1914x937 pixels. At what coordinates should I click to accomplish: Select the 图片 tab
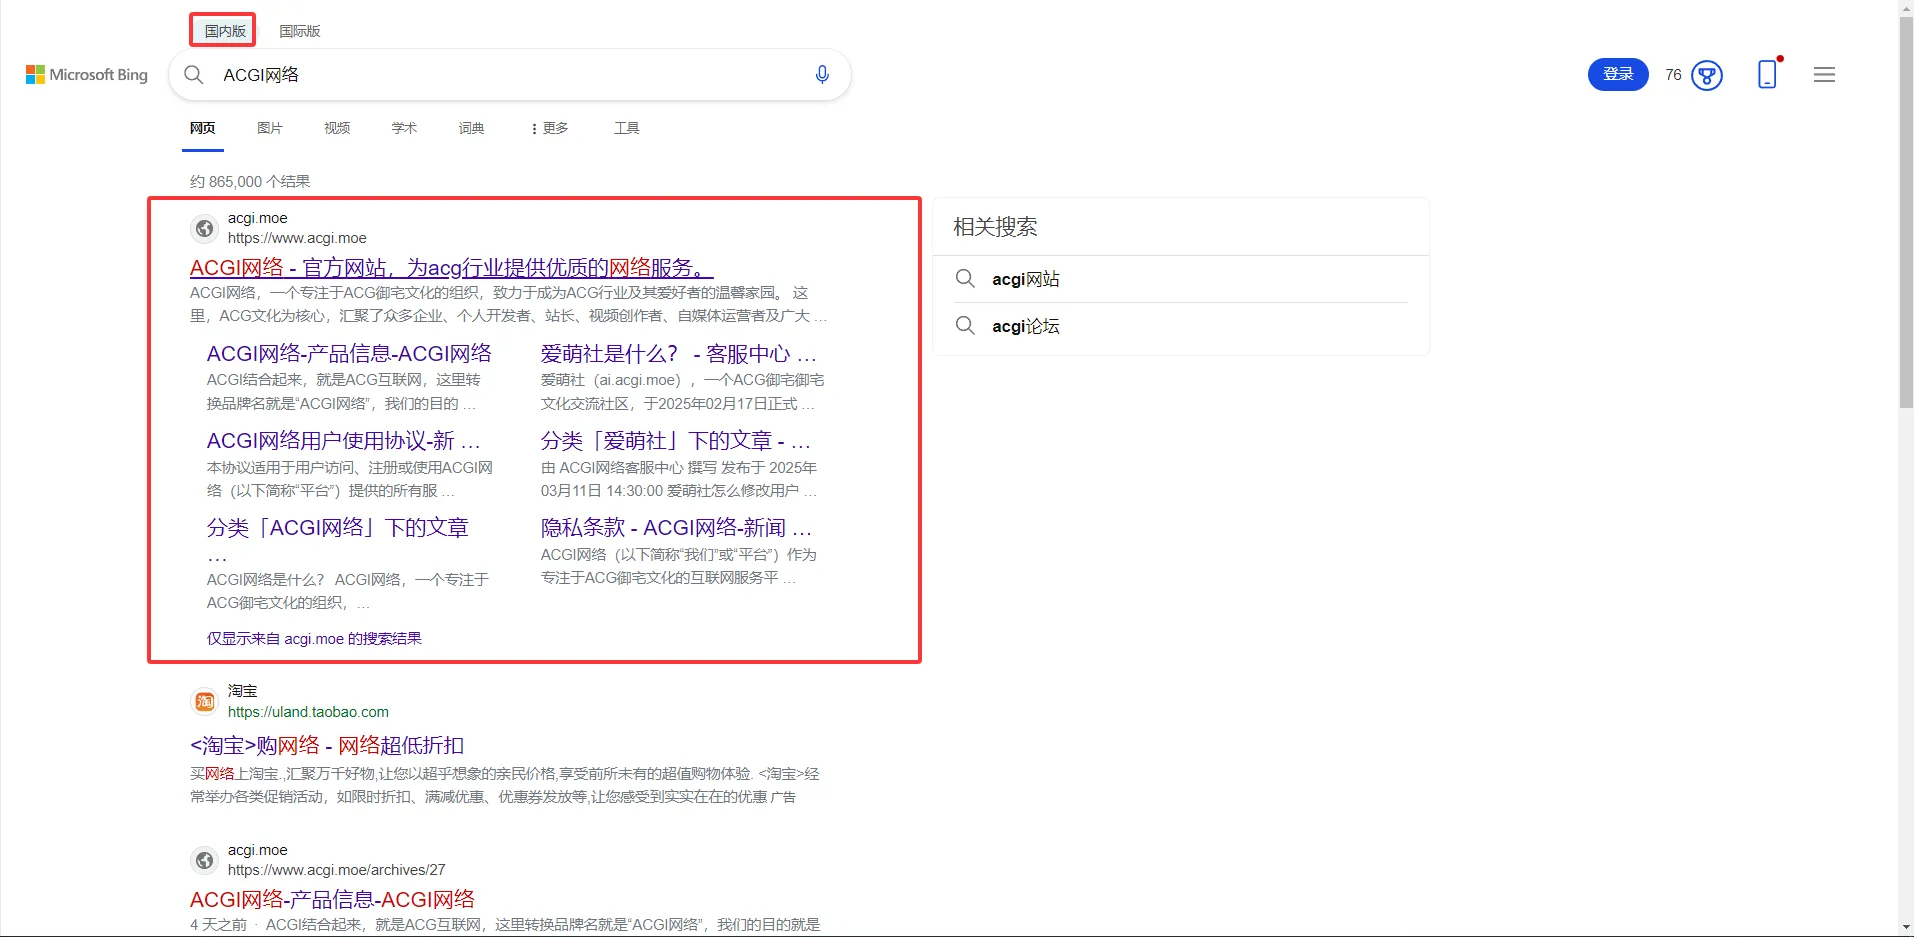pyautogui.click(x=270, y=128)
